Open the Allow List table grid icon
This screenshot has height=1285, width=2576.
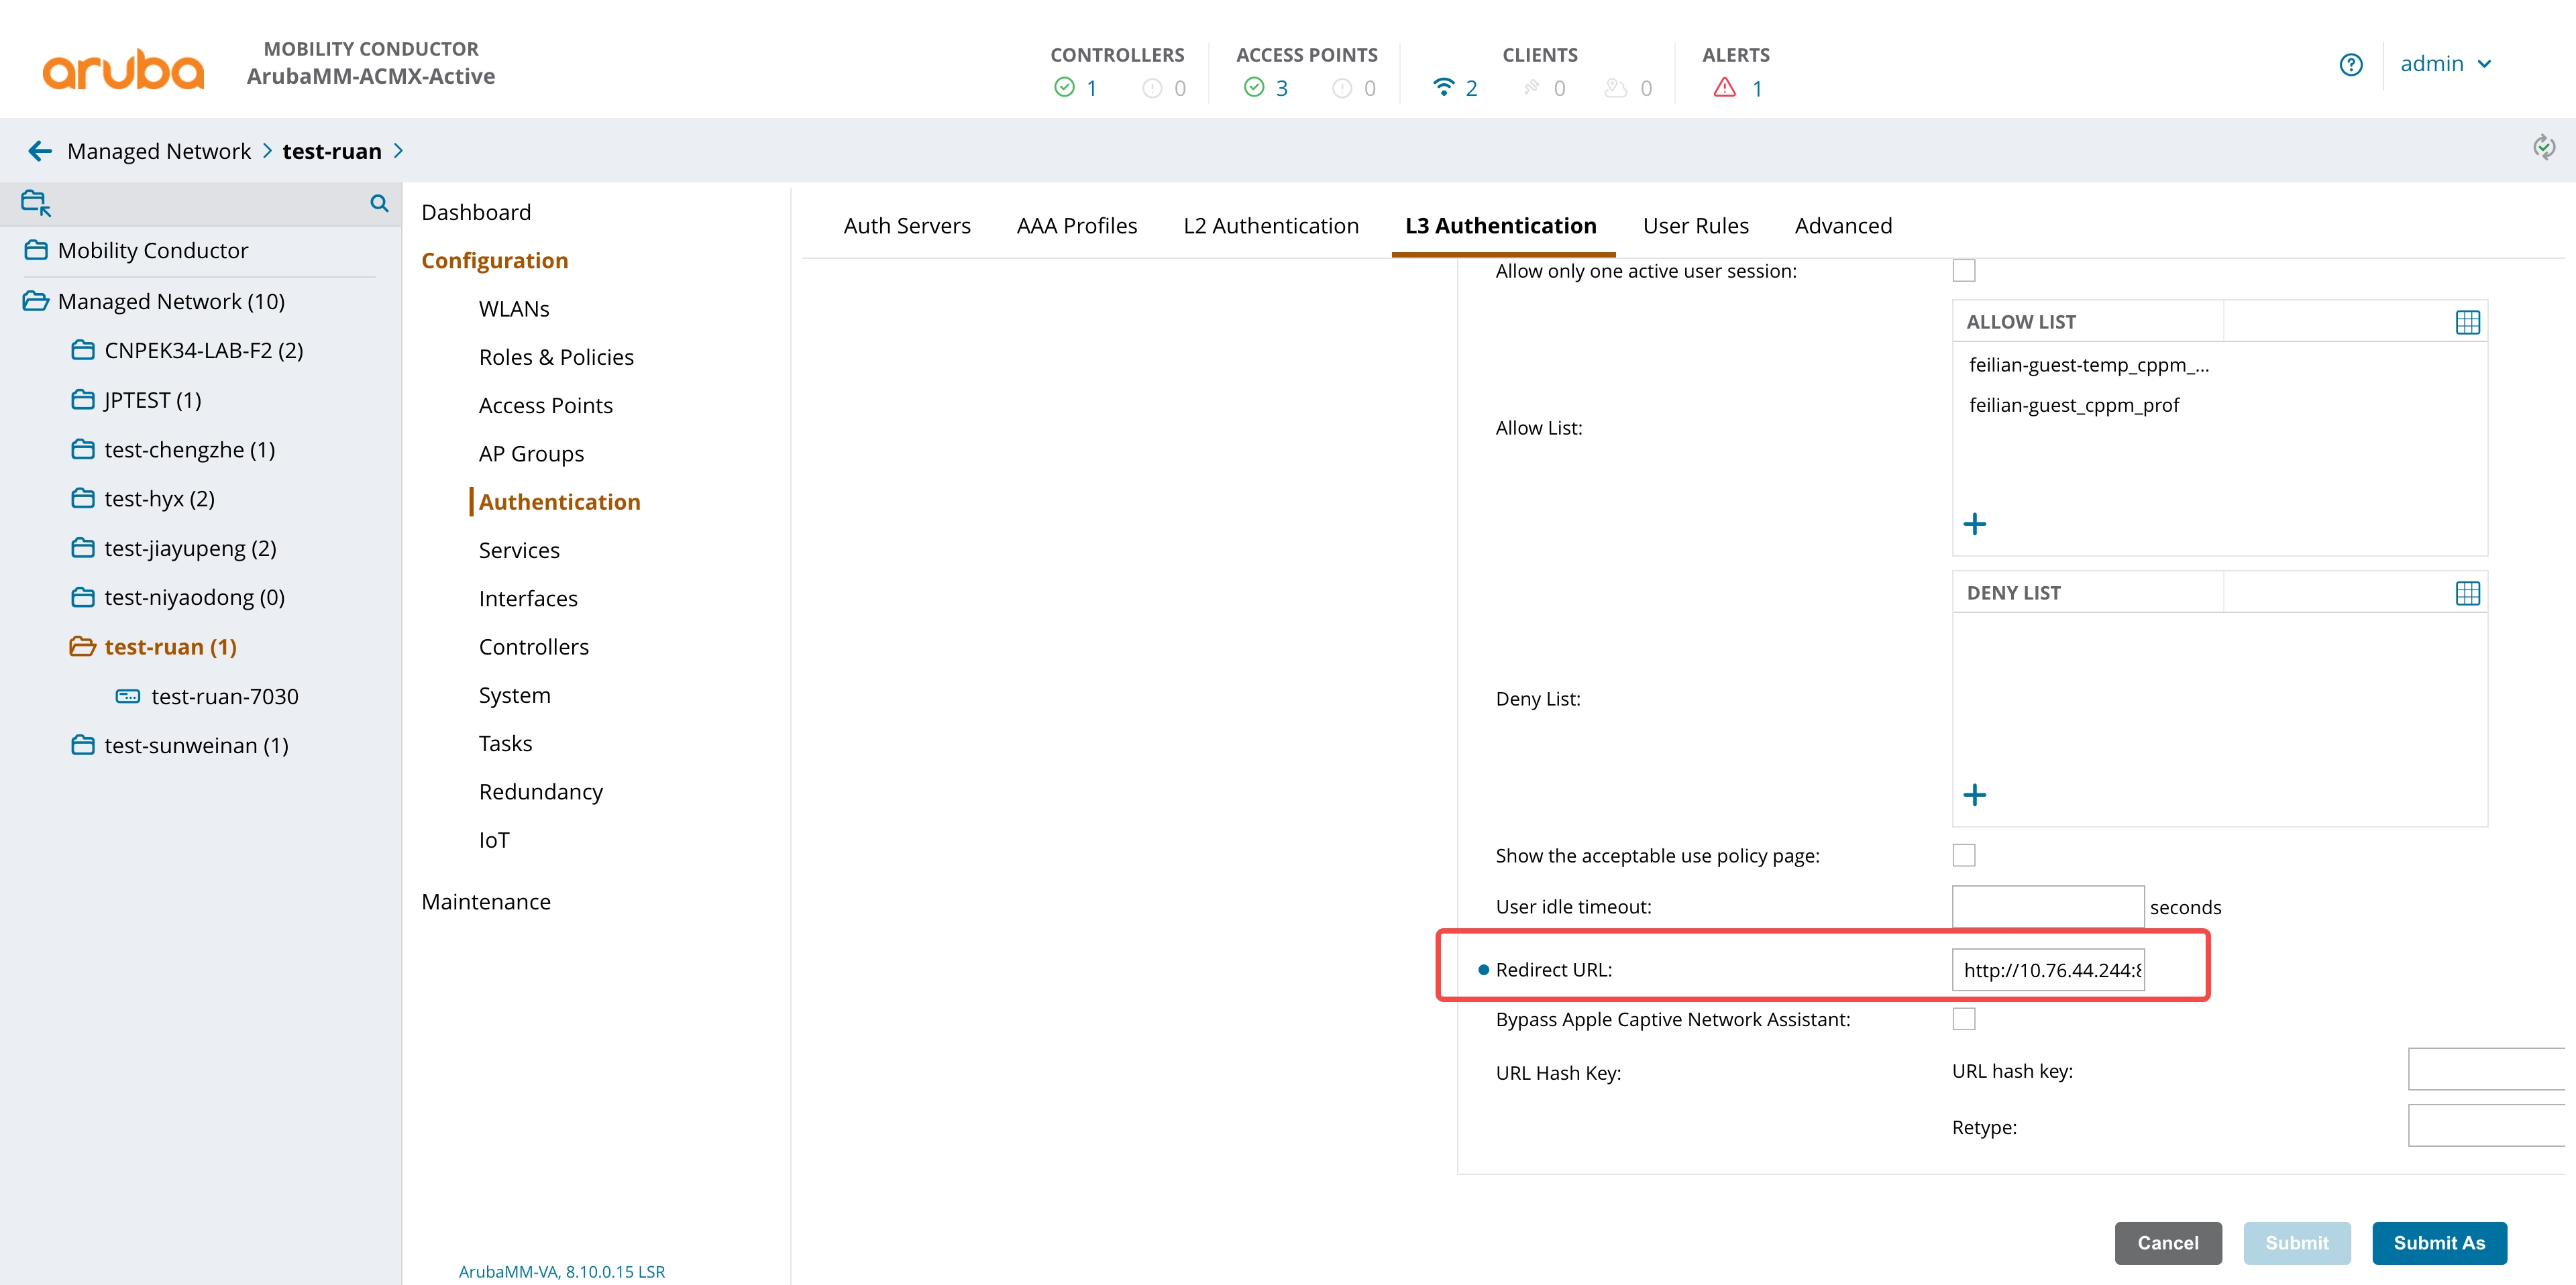[2467, 322]
